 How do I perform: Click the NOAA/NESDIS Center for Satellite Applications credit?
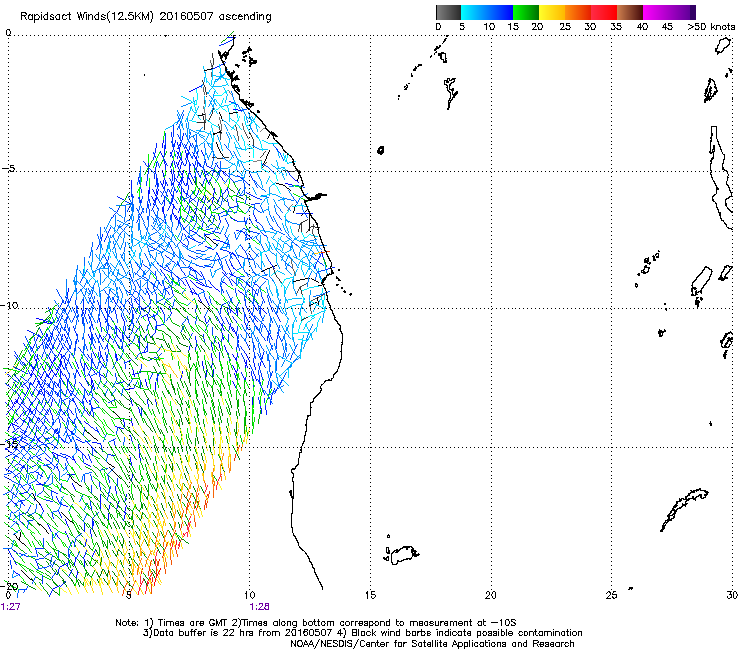[432, 644]
